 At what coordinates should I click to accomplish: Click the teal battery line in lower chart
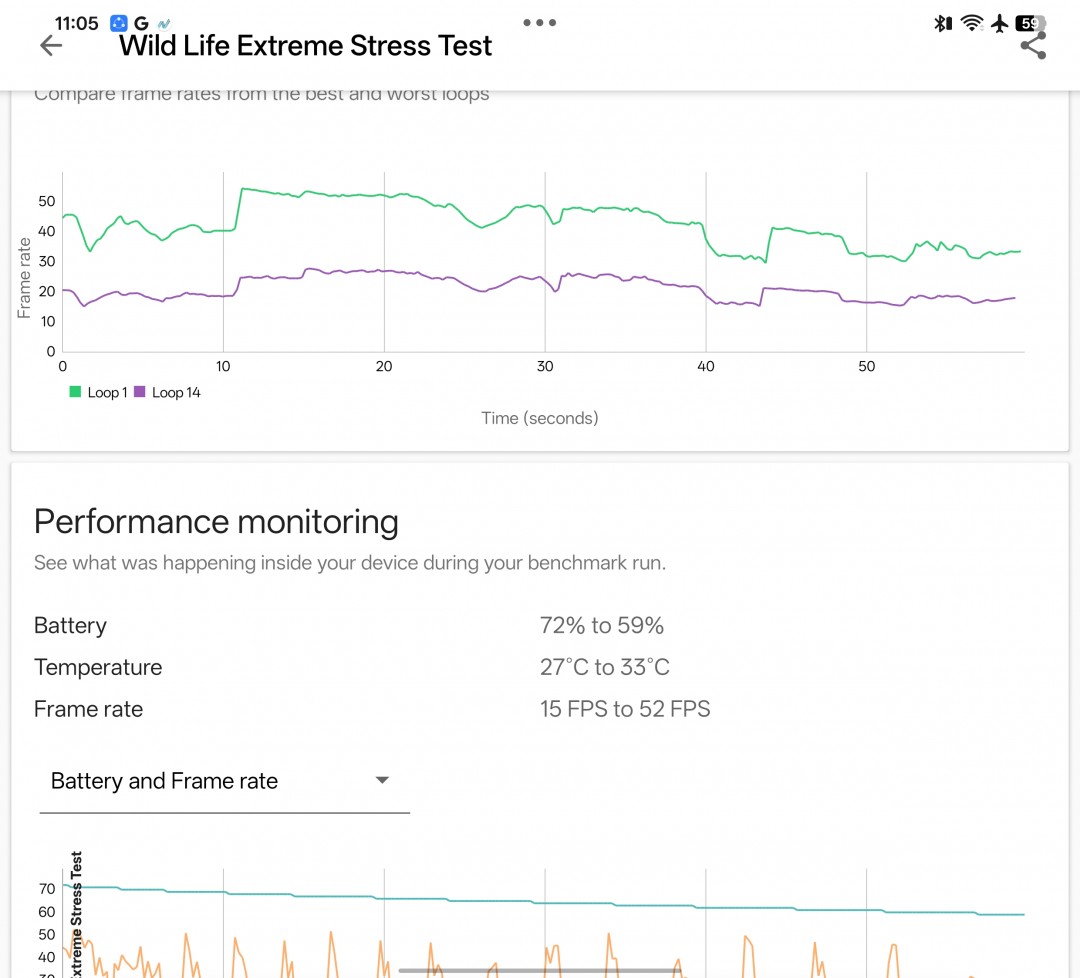click(500, 901)
